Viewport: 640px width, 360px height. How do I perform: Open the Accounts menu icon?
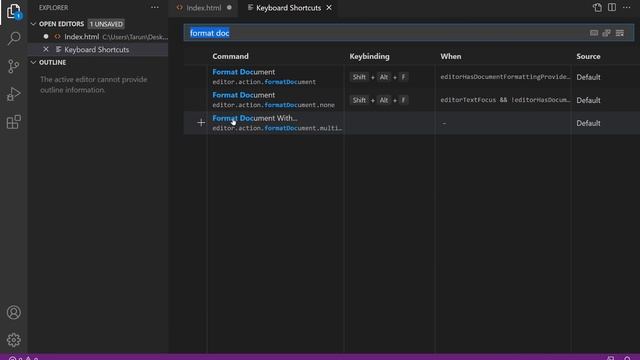pos(13,312)
